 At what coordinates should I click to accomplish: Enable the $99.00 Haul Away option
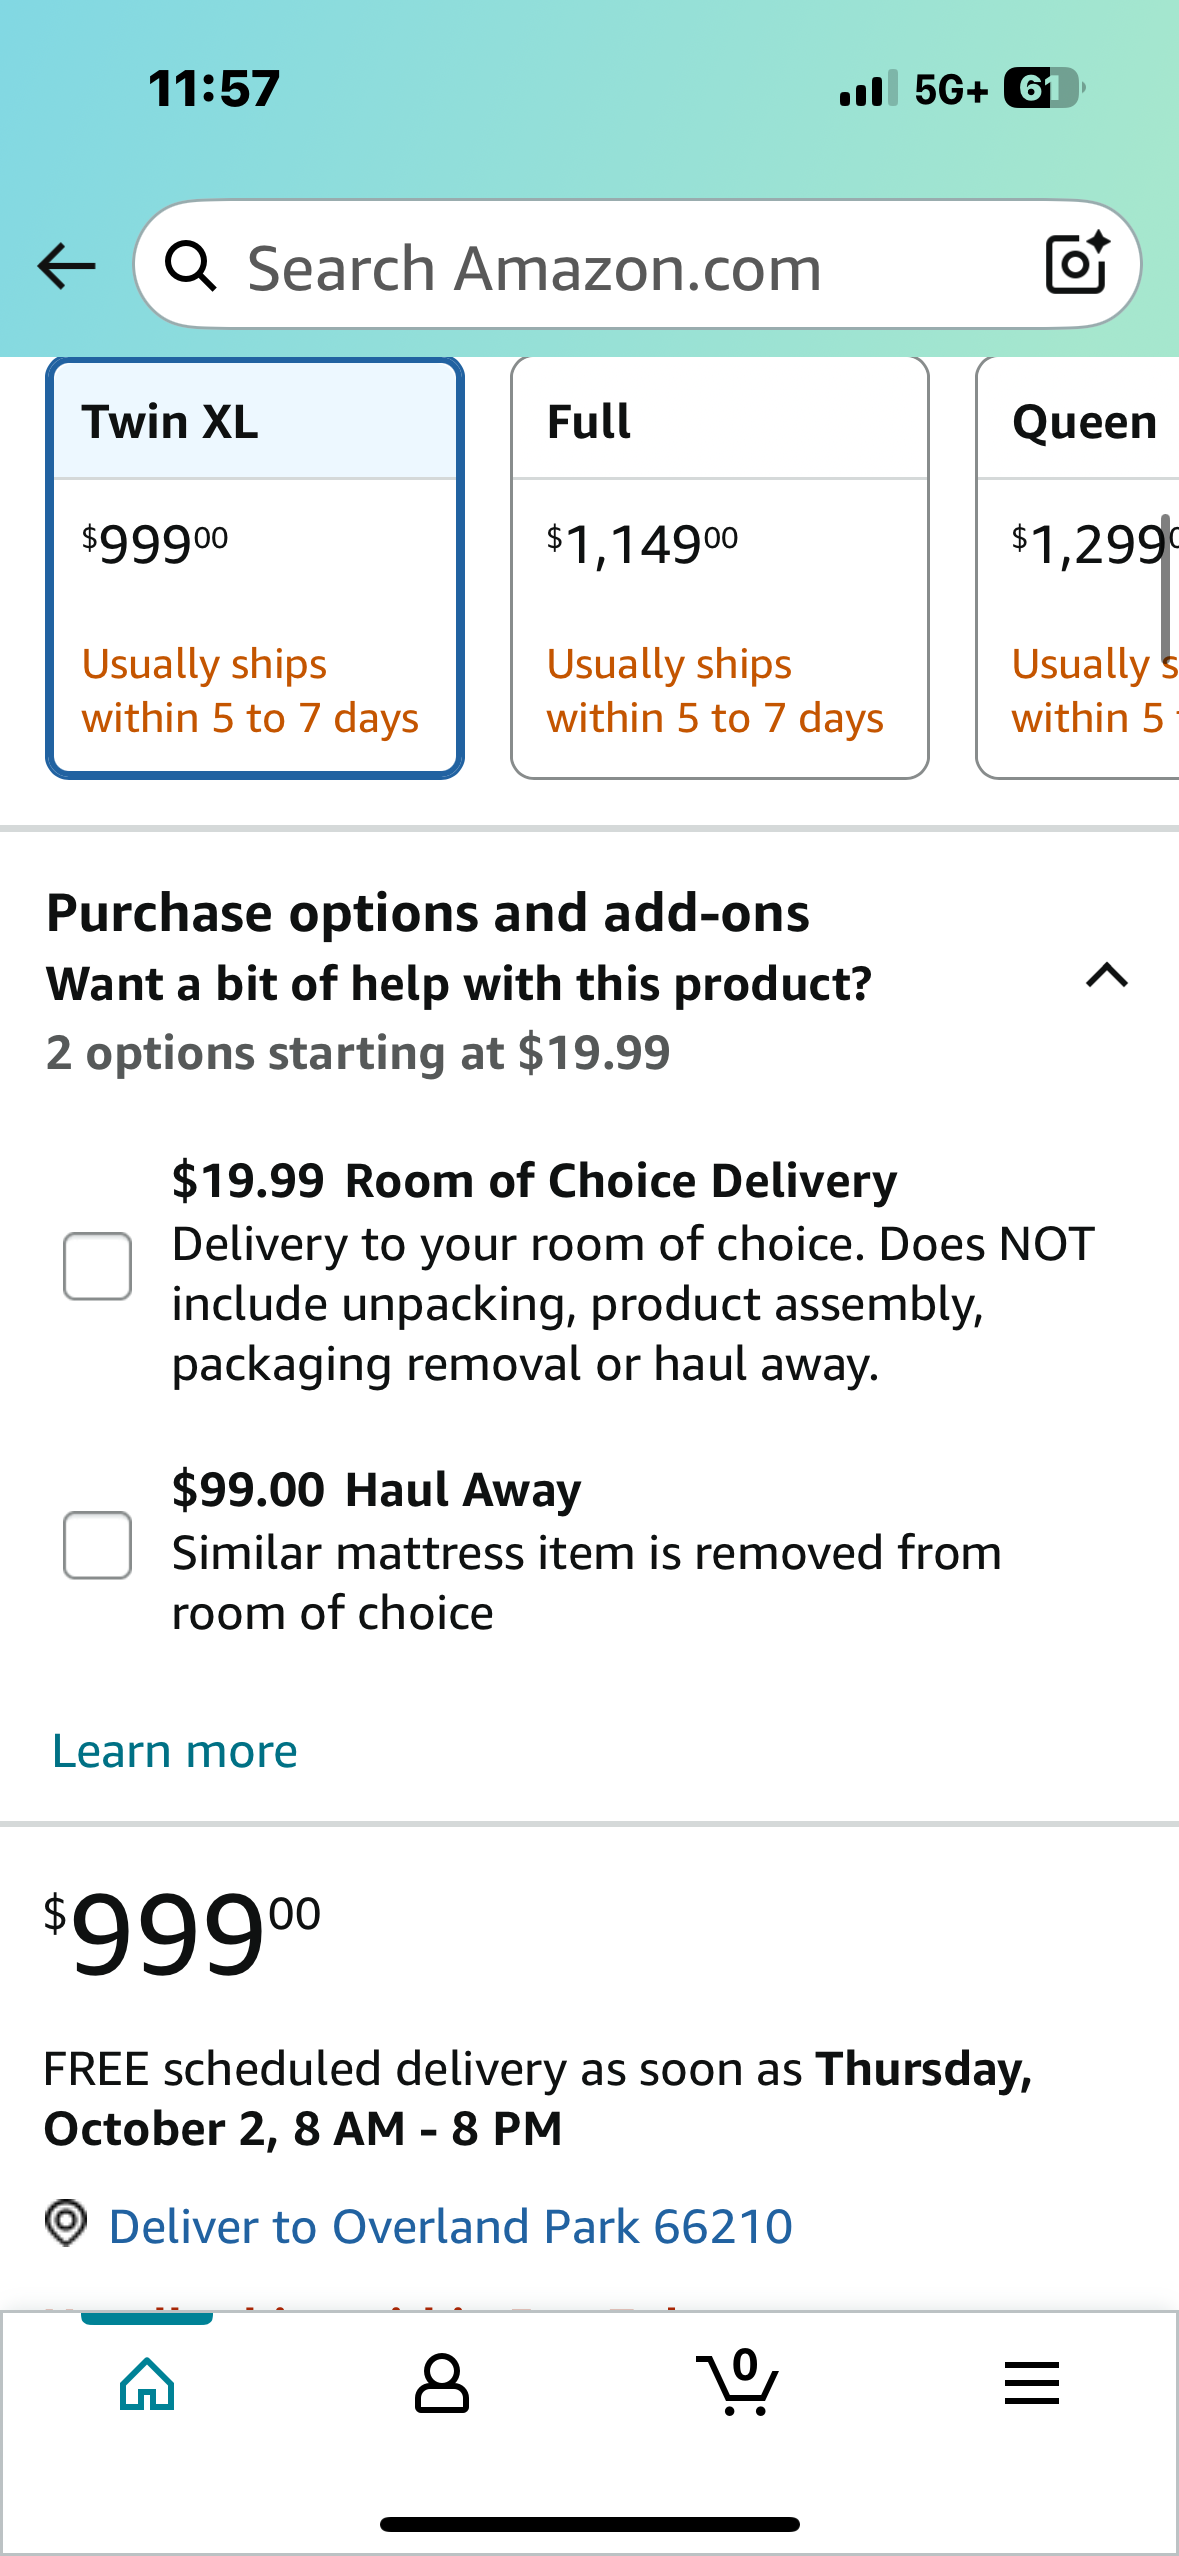(98, 1545)
